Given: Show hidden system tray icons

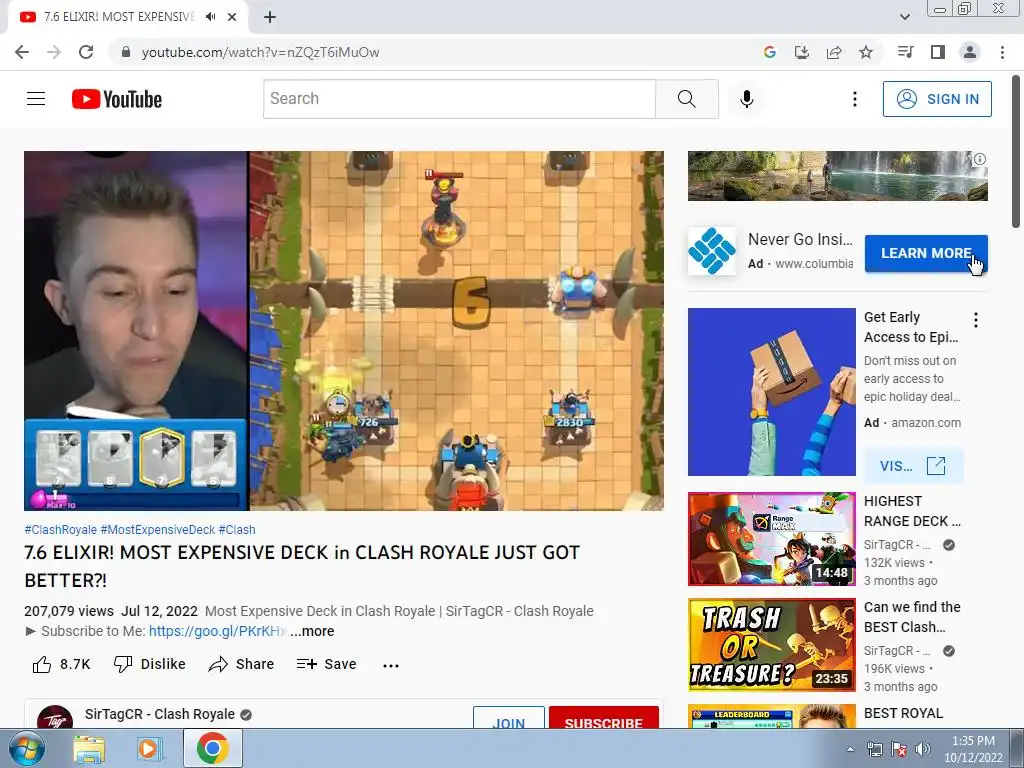Looking at the screenshot, I should coord(850,749).
